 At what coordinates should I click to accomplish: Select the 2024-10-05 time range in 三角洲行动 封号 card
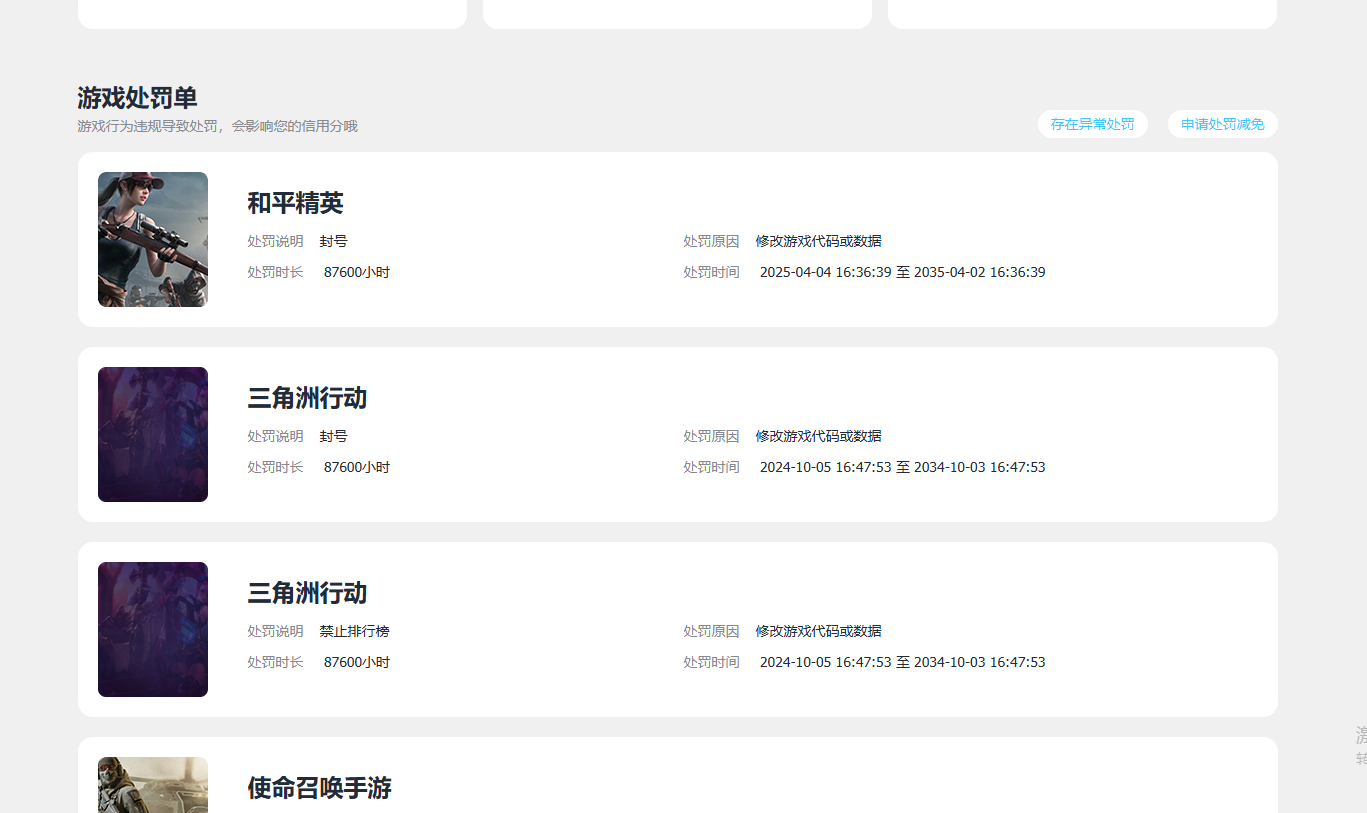point(903,467)
